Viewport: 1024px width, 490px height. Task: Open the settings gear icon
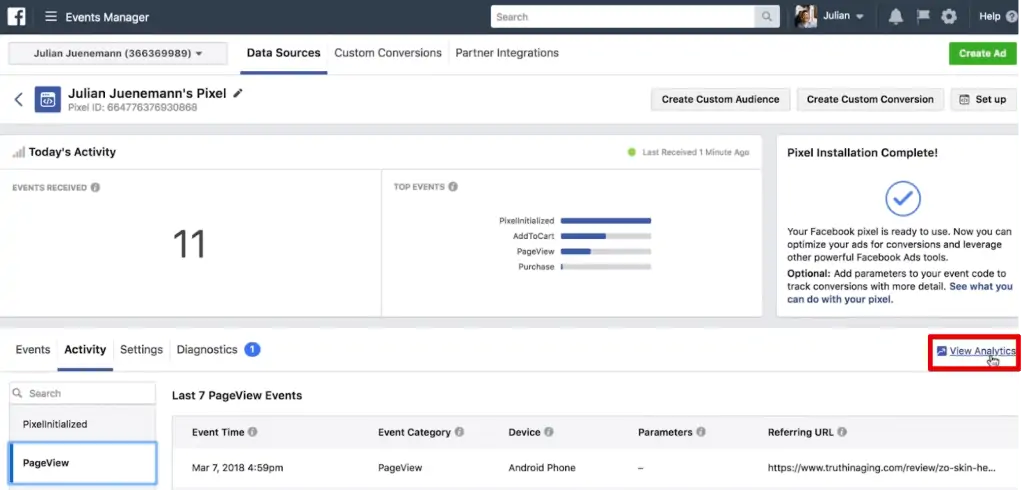[949, 17]
